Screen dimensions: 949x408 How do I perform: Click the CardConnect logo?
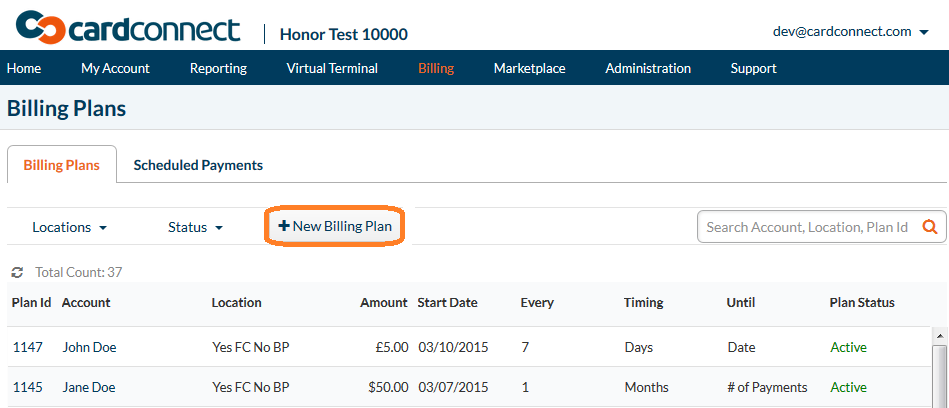point(128,27)
